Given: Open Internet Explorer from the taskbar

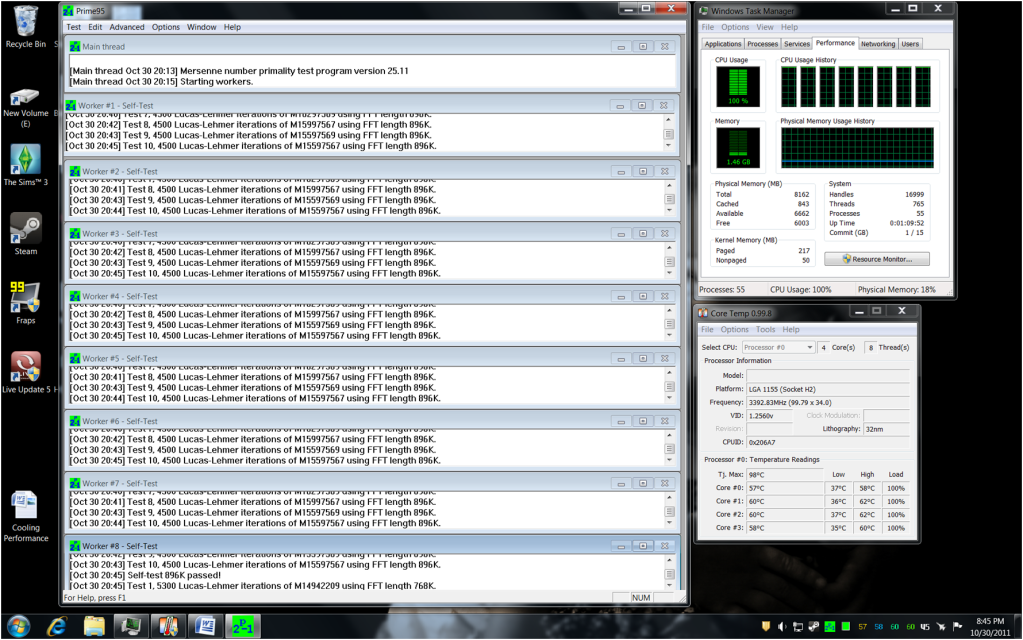Looking at the screenshot, I should click(x=57, y=626).
